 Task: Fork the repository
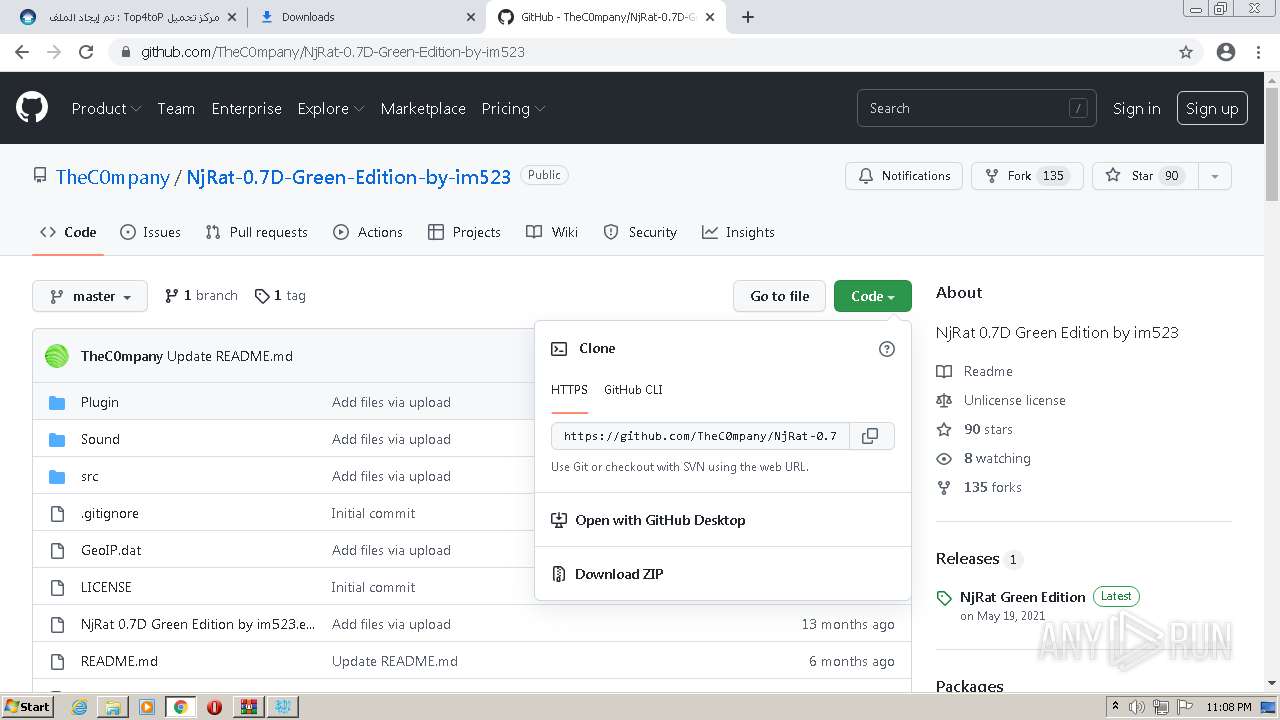click(1027, 176)
